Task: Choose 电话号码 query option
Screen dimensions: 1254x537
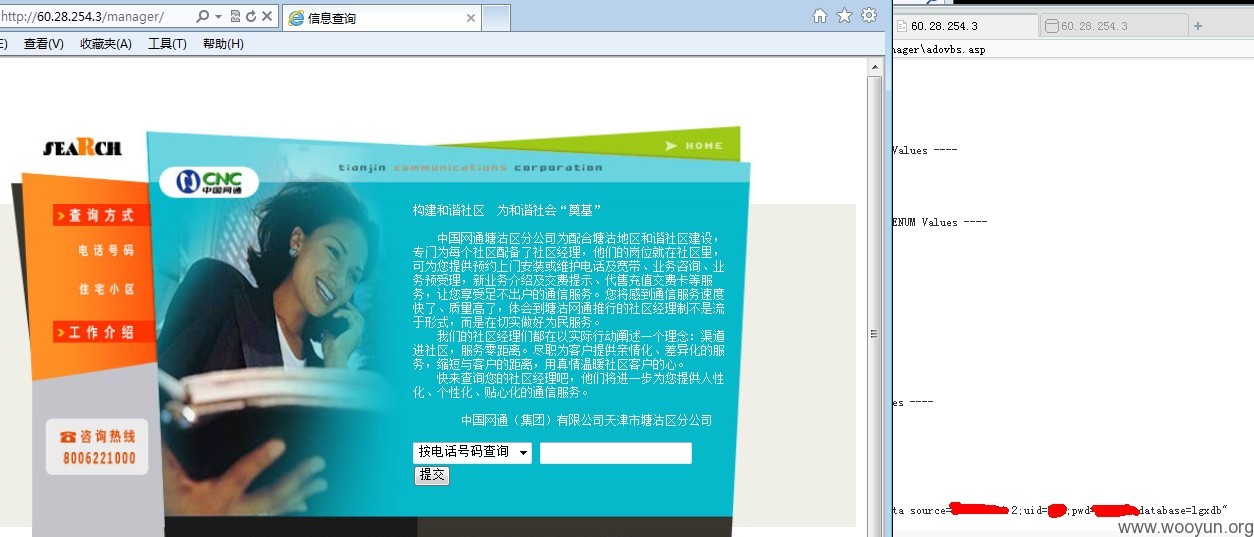Action: [x=106, y=251]
